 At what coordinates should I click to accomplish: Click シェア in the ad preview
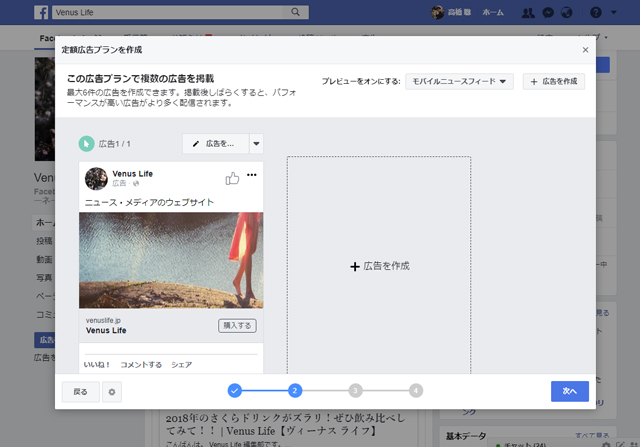(x=182, y=365)
